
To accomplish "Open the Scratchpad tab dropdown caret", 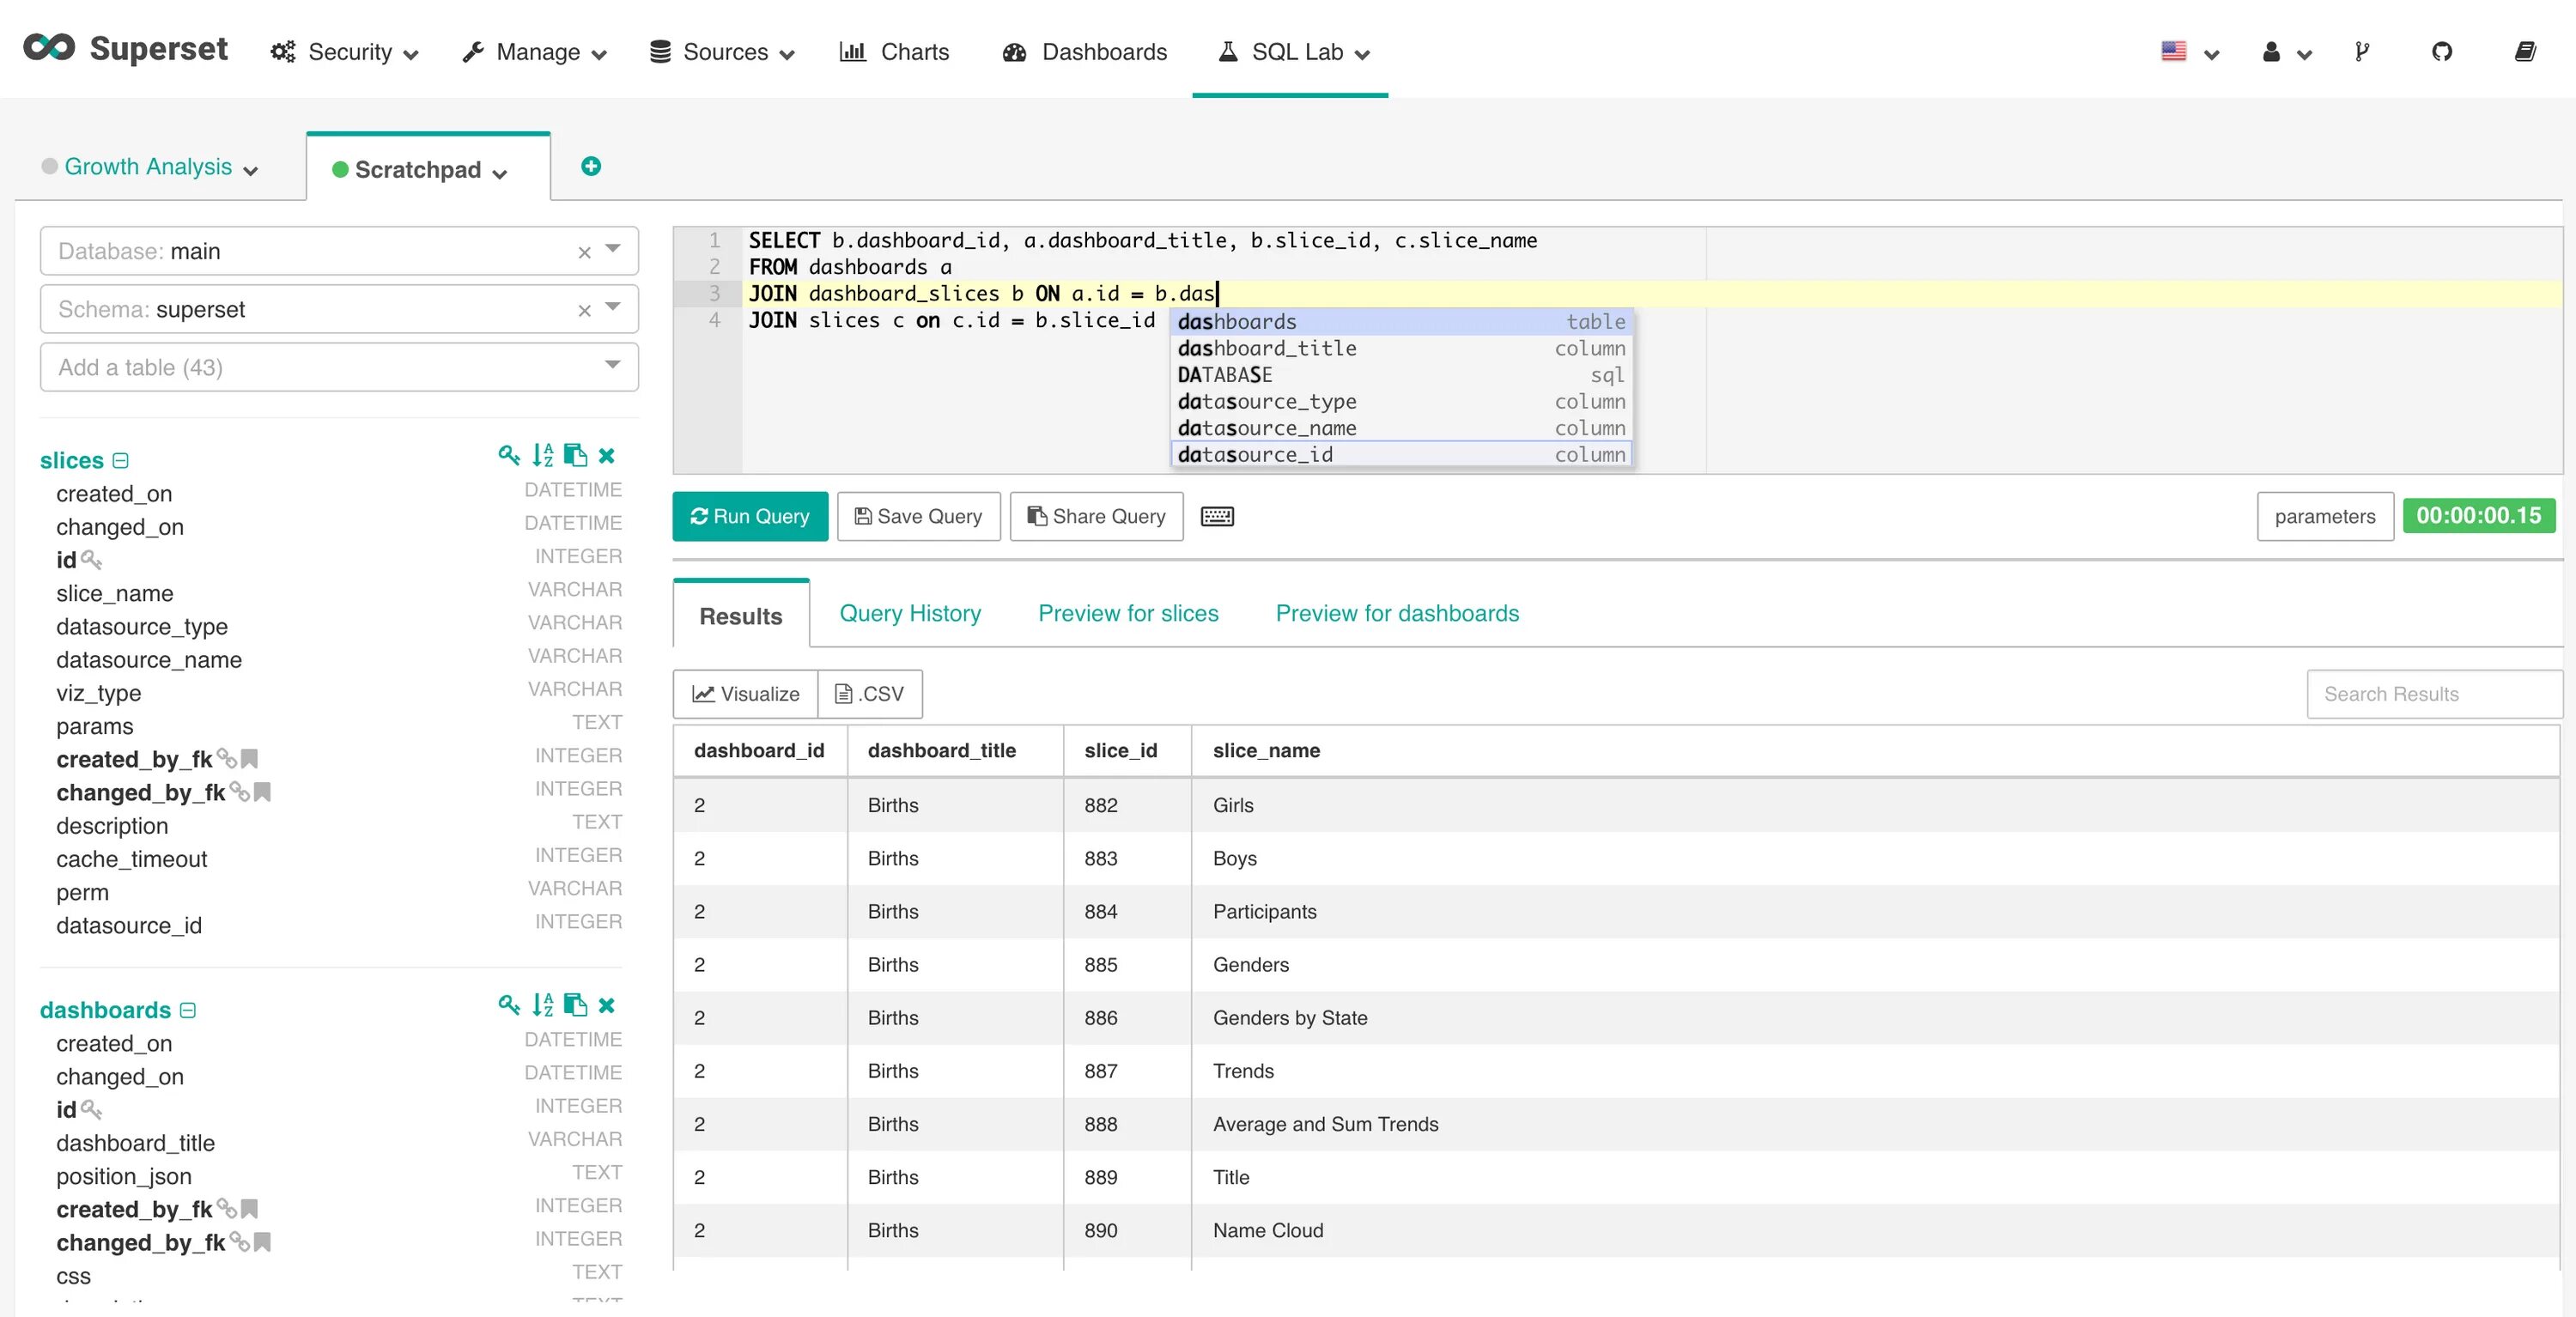I will point(500,173).
